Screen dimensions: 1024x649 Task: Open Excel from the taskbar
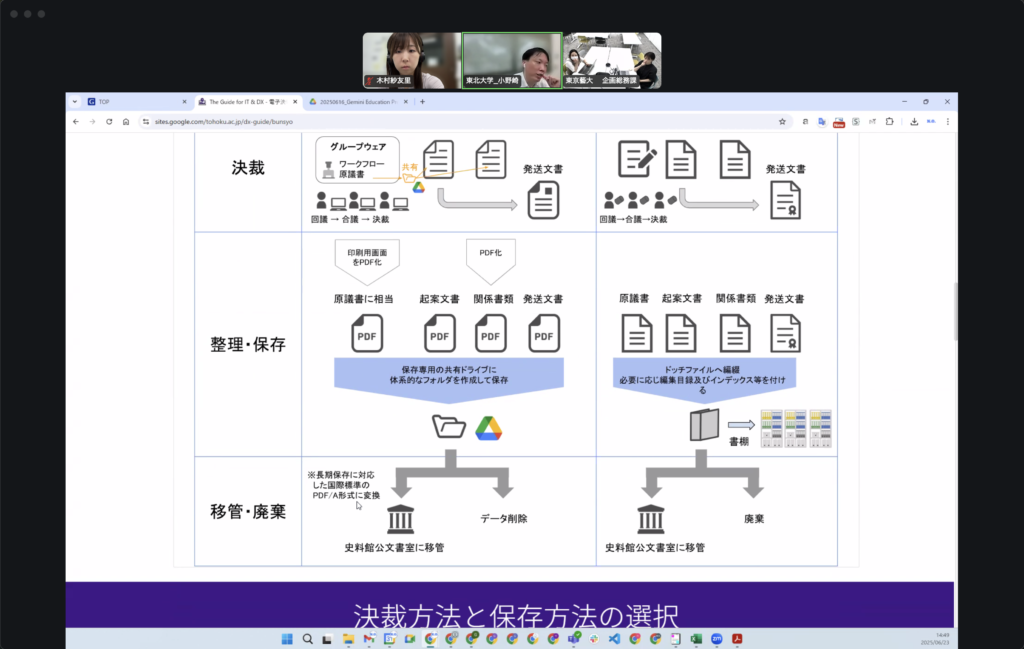(696, 639)
